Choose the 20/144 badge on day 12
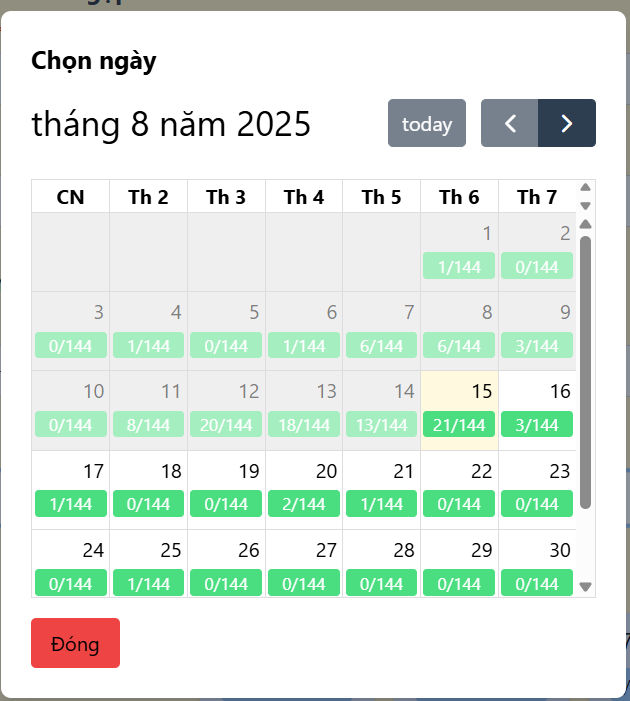Image resolution: width=630 pixels, height=701 pixels. (x=226, y=424)
